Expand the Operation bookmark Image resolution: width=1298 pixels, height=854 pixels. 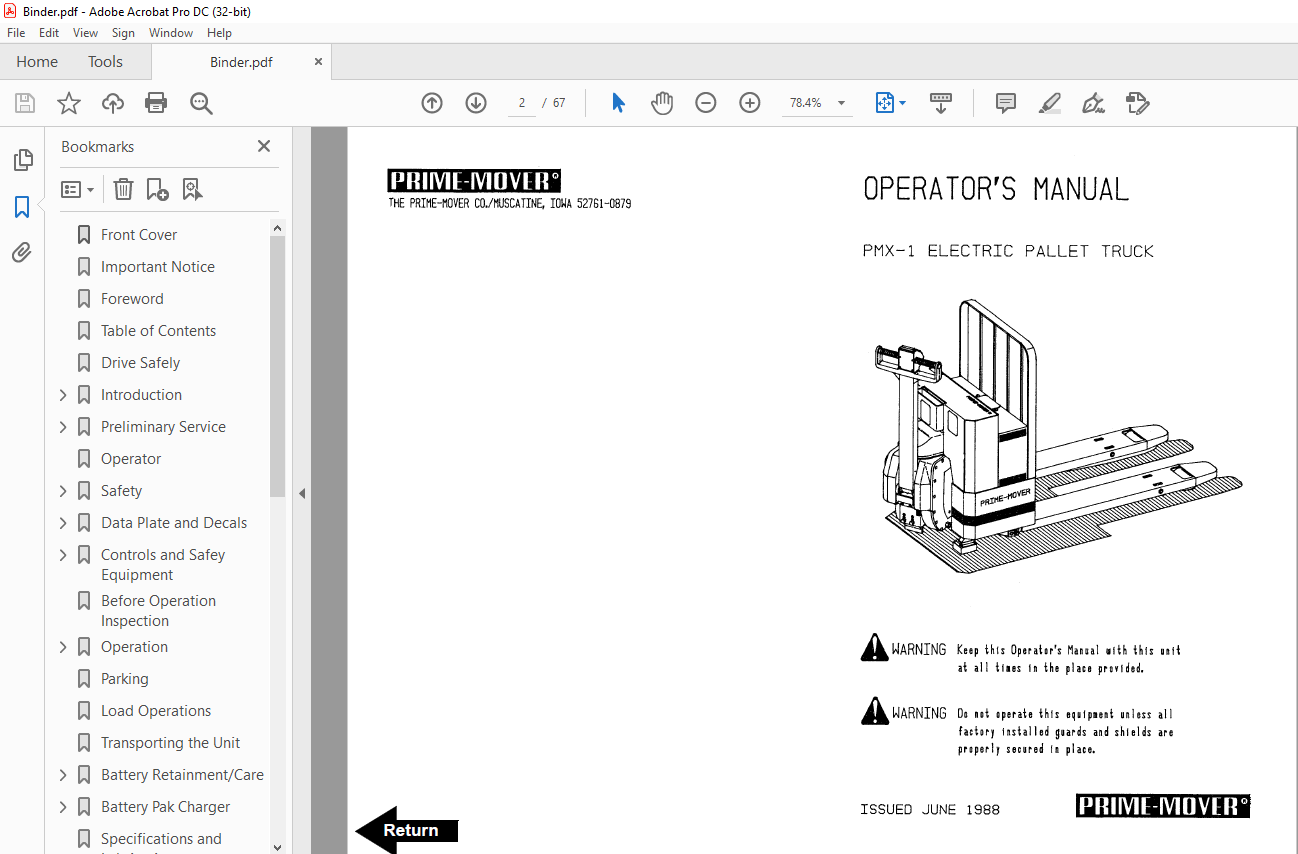[64, 647]
